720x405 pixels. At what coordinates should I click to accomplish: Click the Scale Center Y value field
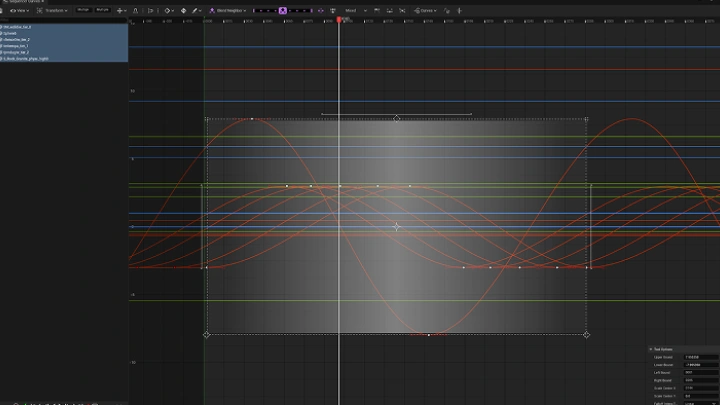pyautogui.click(x=701, y=396)
